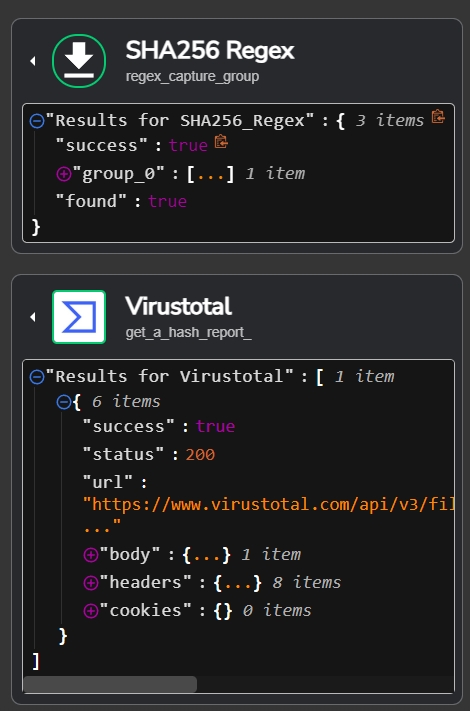Collapse "Results for Virustotal" JSON node

coord(37,377)
